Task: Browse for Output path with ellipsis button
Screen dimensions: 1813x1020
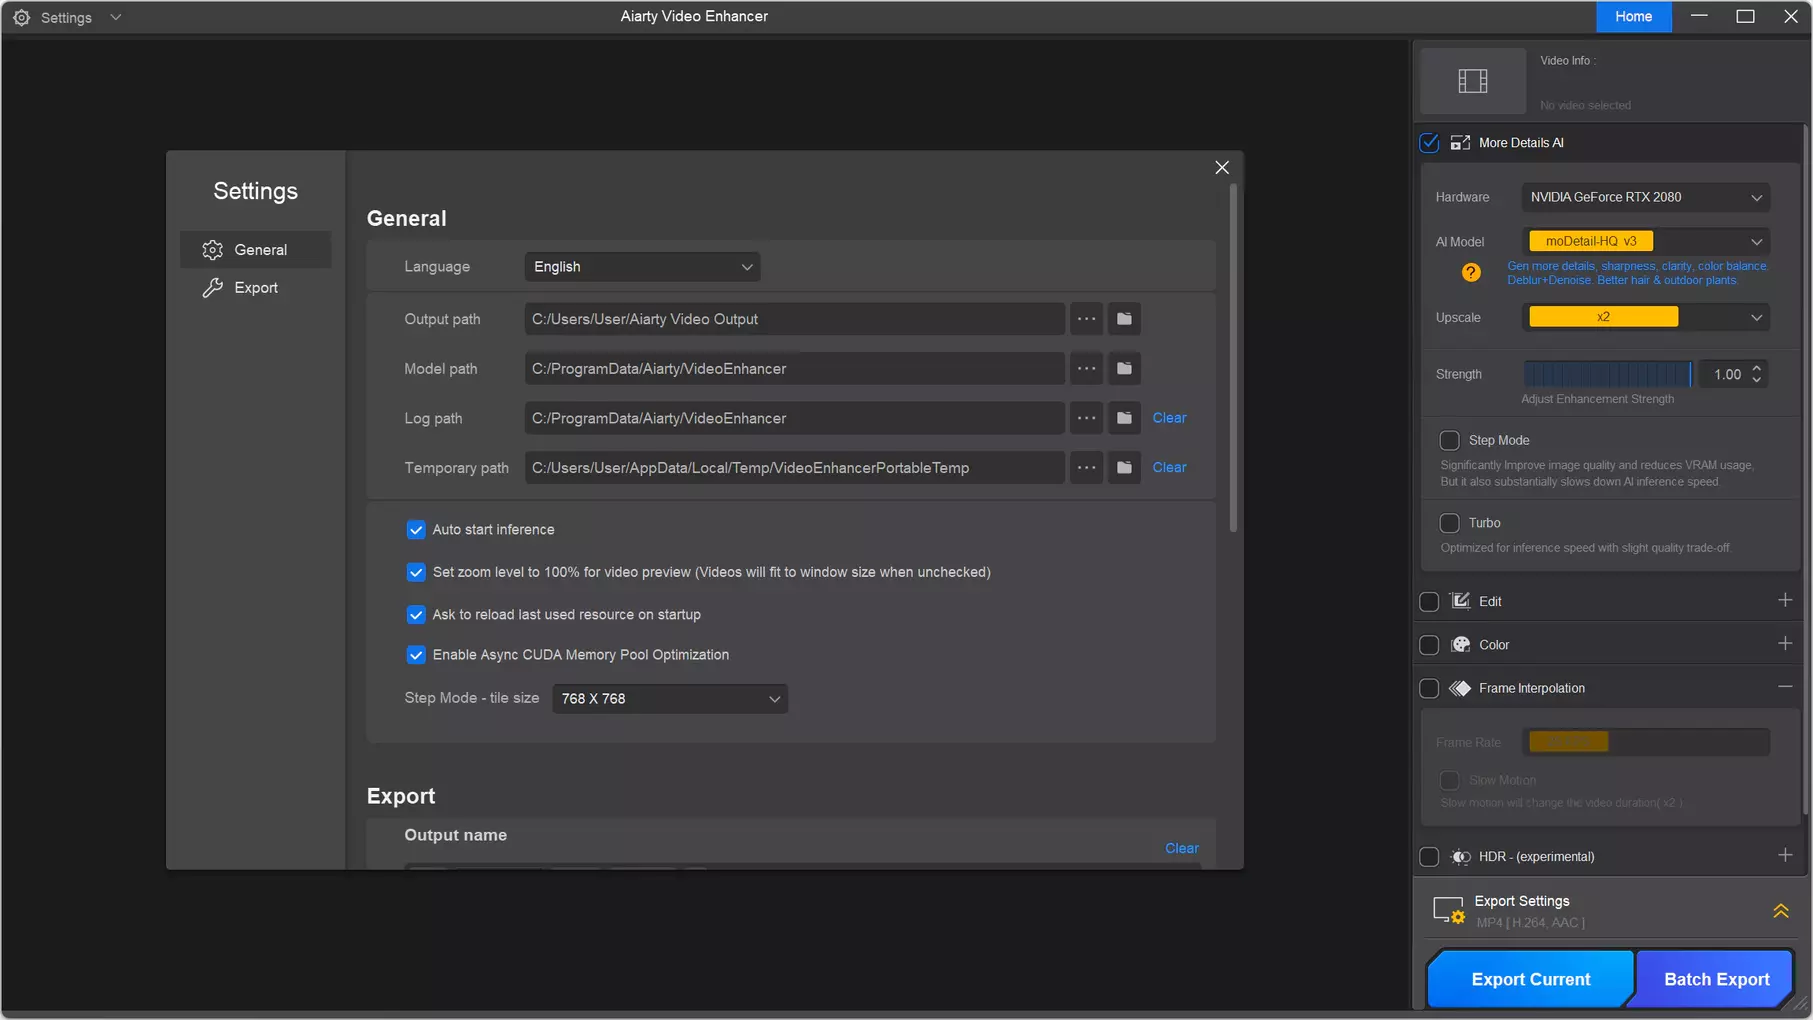Action: pos(1086,319)
